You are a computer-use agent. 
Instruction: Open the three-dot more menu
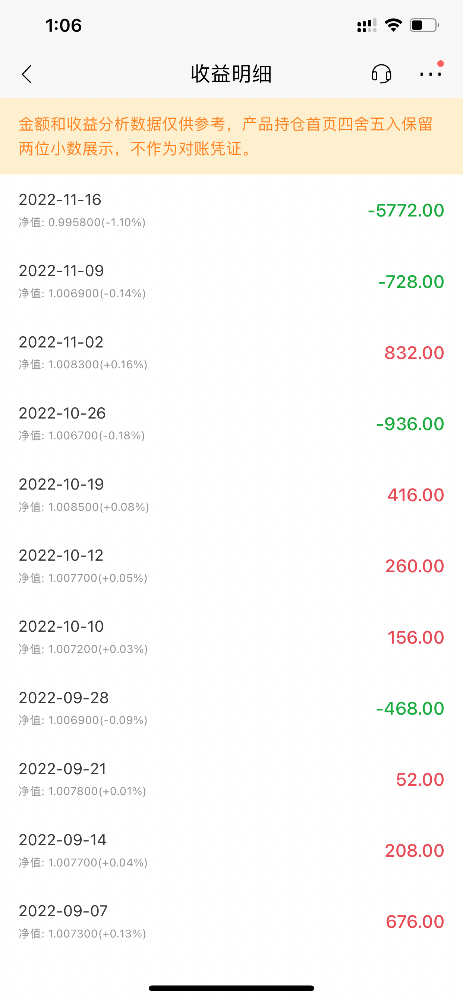[x=430, y=75]
